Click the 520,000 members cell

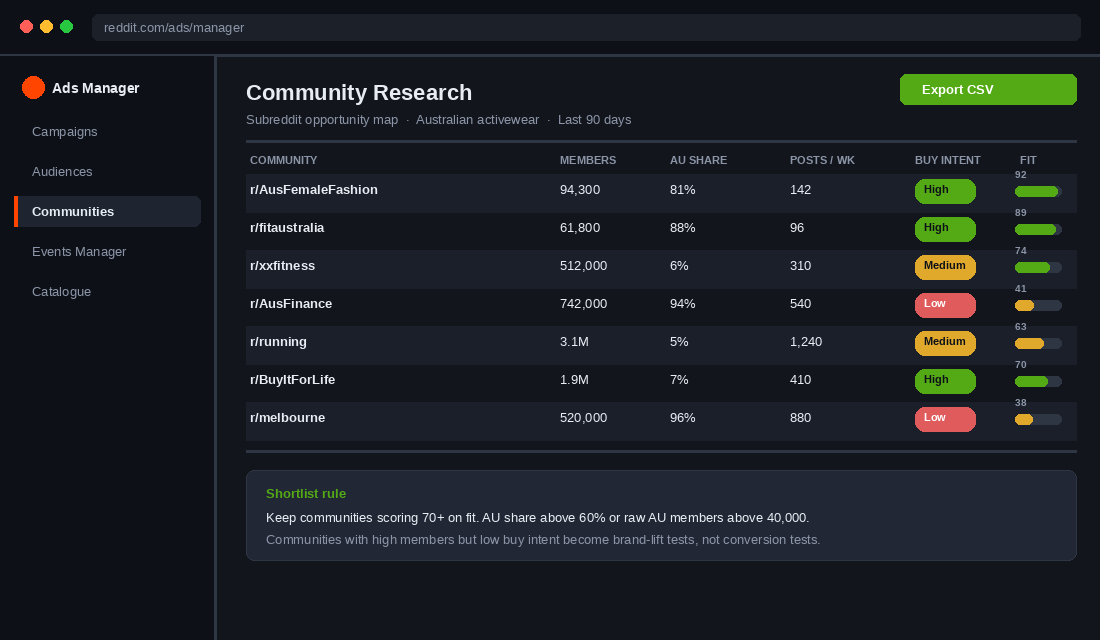[x=583, y=418]
